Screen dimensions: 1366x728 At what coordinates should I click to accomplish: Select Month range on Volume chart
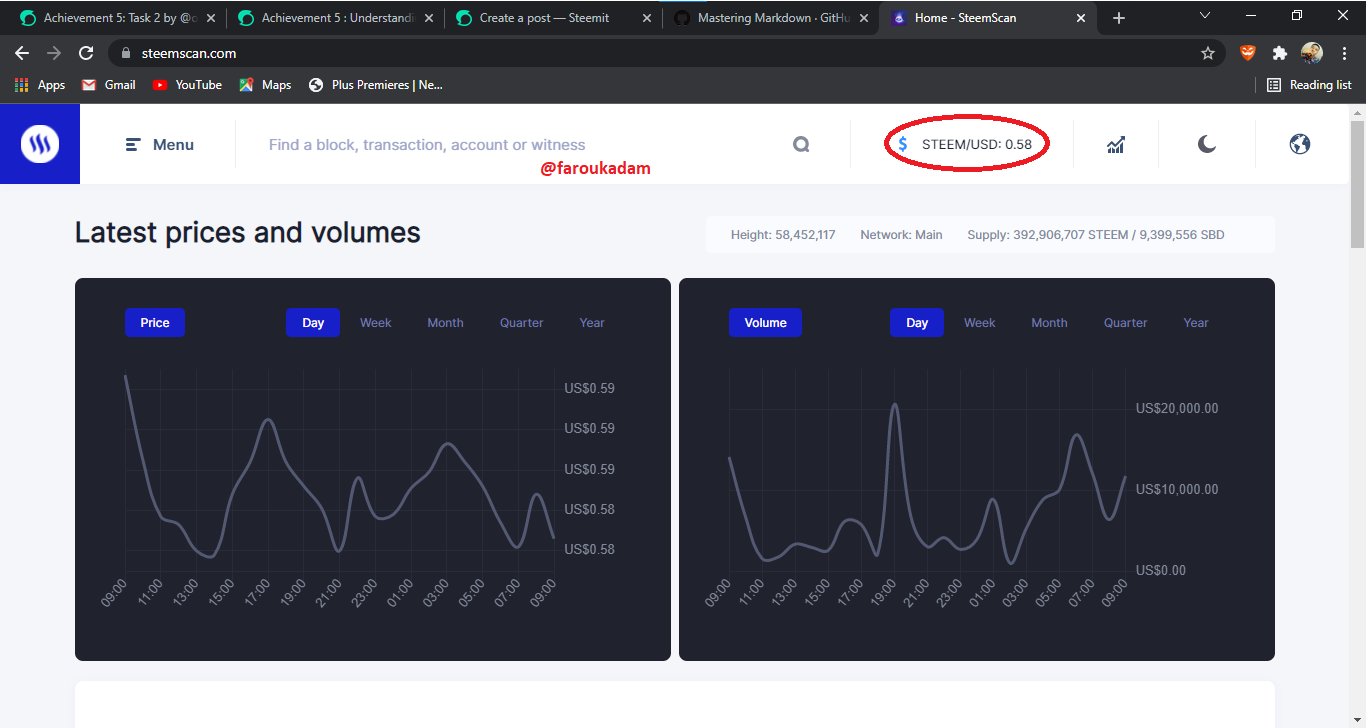pyautogui.click(x=1050, y=323)
